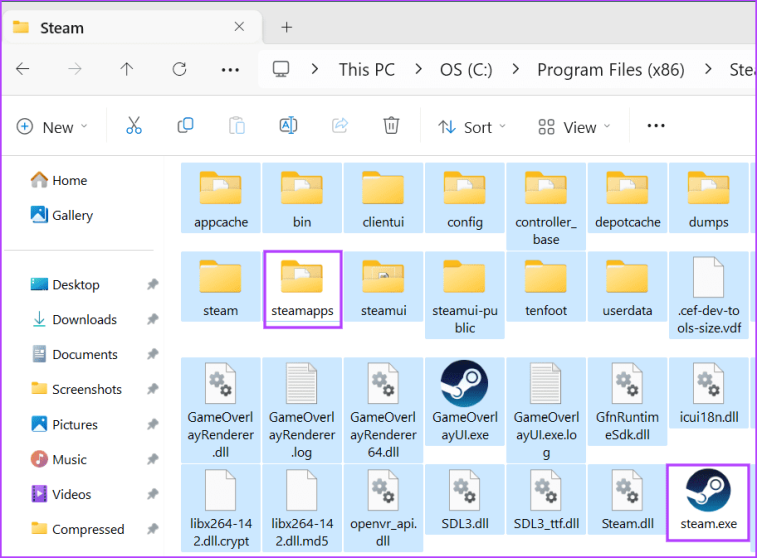
Task: Click the Rename icon in toolbar
Action: (288, 126)
